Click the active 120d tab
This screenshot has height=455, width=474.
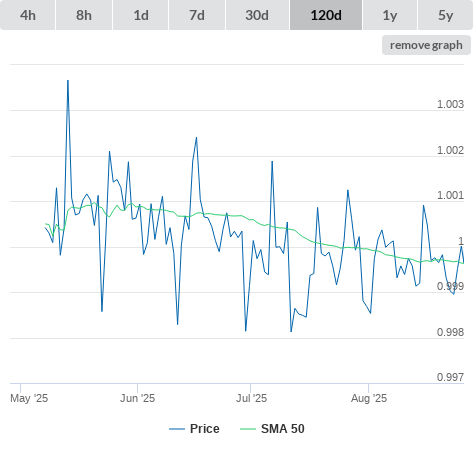coord(326,15)
